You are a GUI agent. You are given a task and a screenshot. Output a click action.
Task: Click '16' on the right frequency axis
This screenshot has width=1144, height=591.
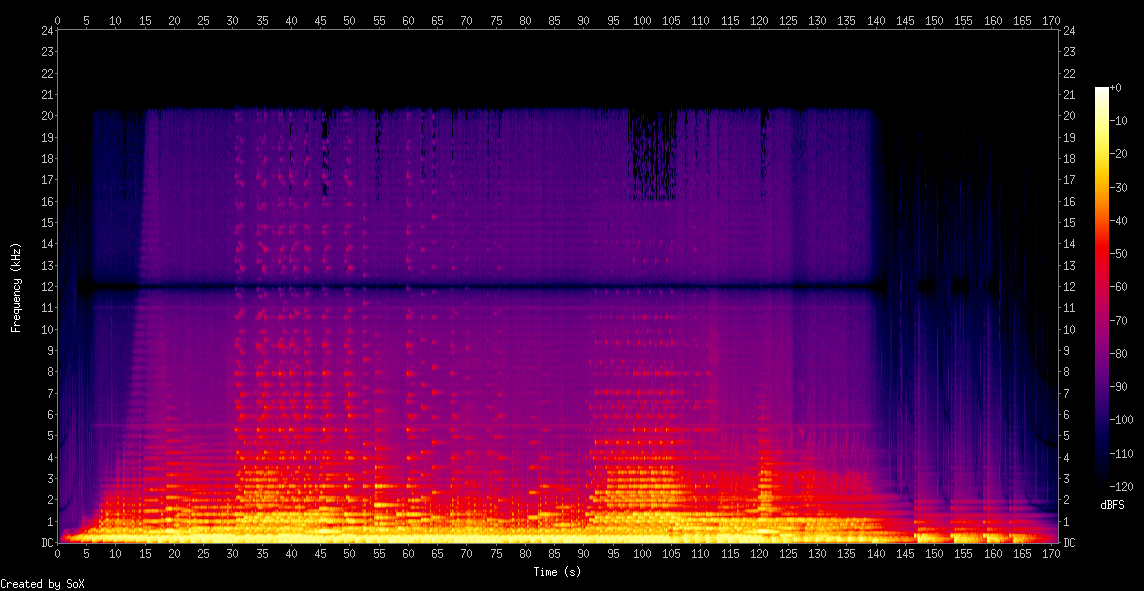tap(1069, 201)
